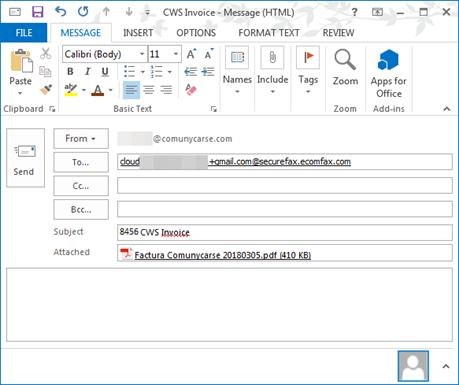Image resolution: width=459 pixels, height=385 pixels.
Task: Increase indent
Action: [x=208, y=71]
